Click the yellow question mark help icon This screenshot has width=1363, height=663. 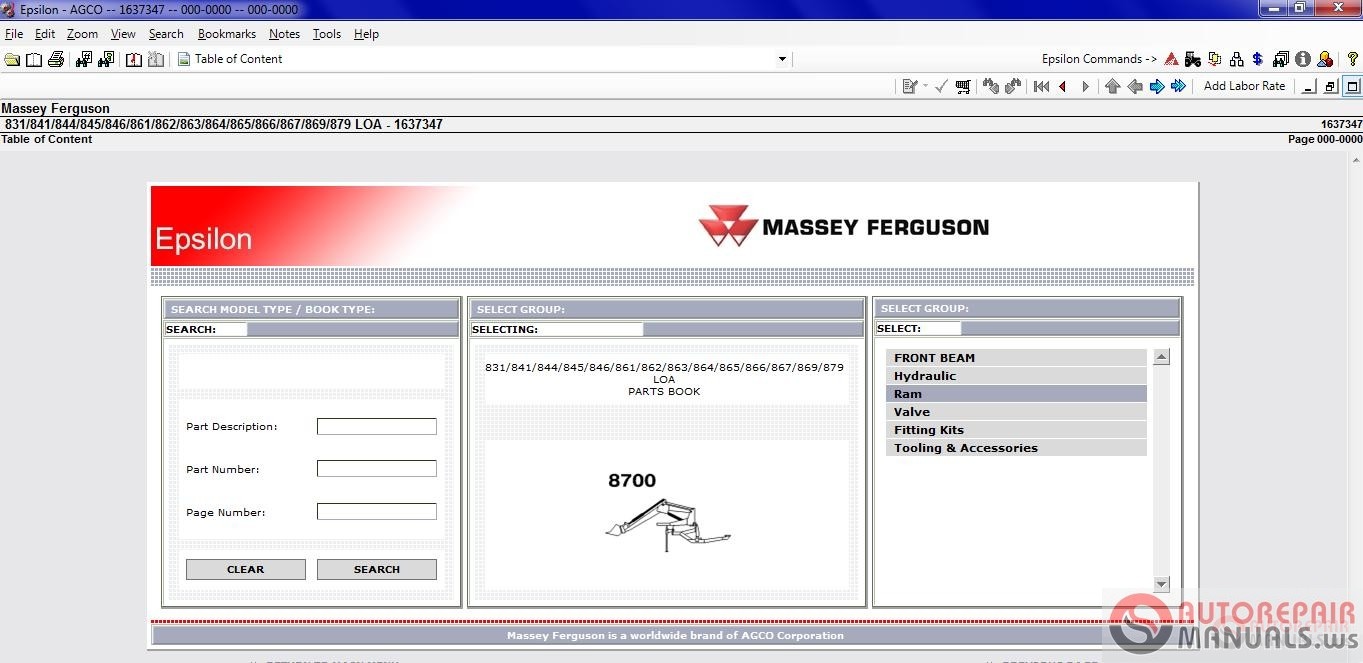tap(1353, 59)
